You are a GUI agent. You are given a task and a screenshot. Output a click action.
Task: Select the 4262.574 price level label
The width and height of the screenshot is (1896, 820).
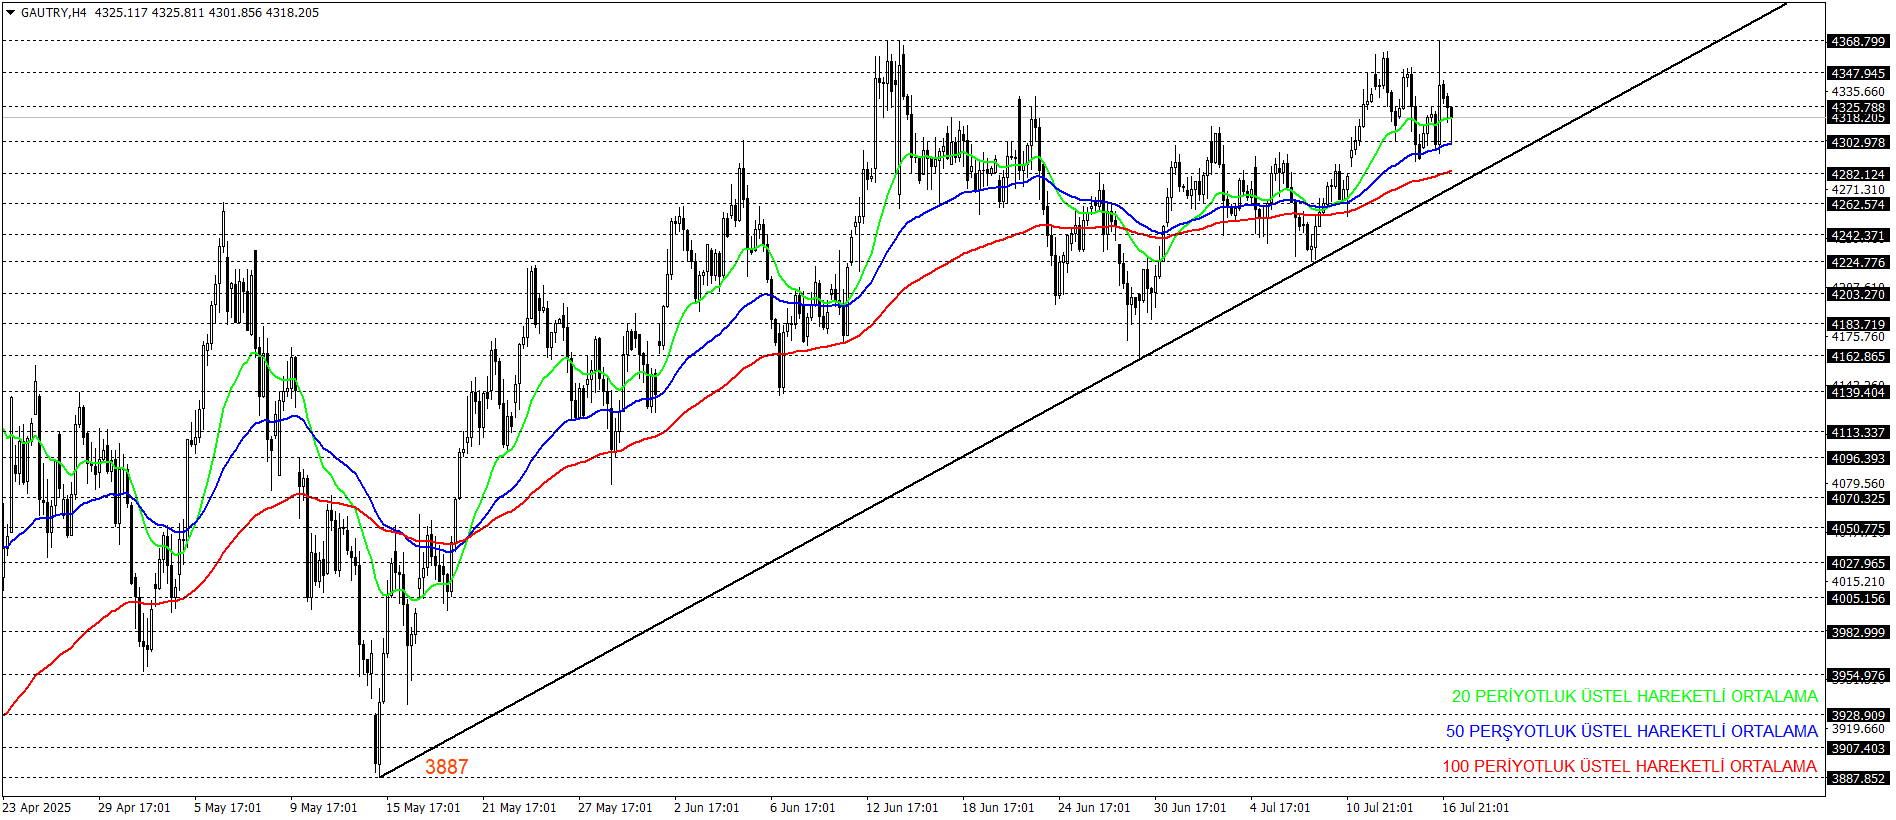1858,204
